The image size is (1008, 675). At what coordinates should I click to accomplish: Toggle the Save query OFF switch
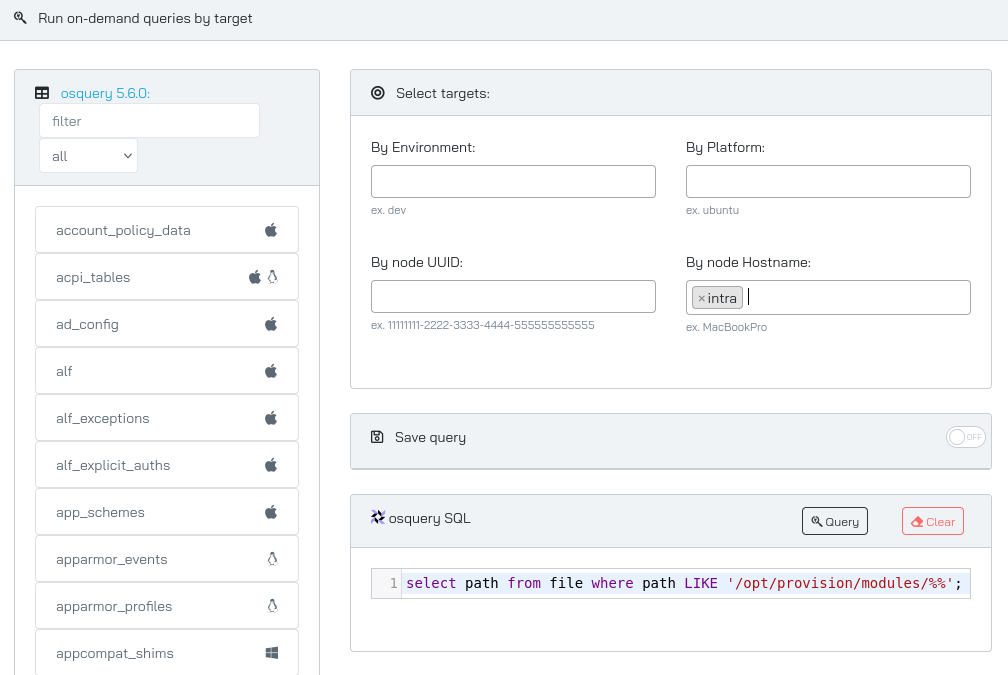pyautogui.click(x=966, y=437)
